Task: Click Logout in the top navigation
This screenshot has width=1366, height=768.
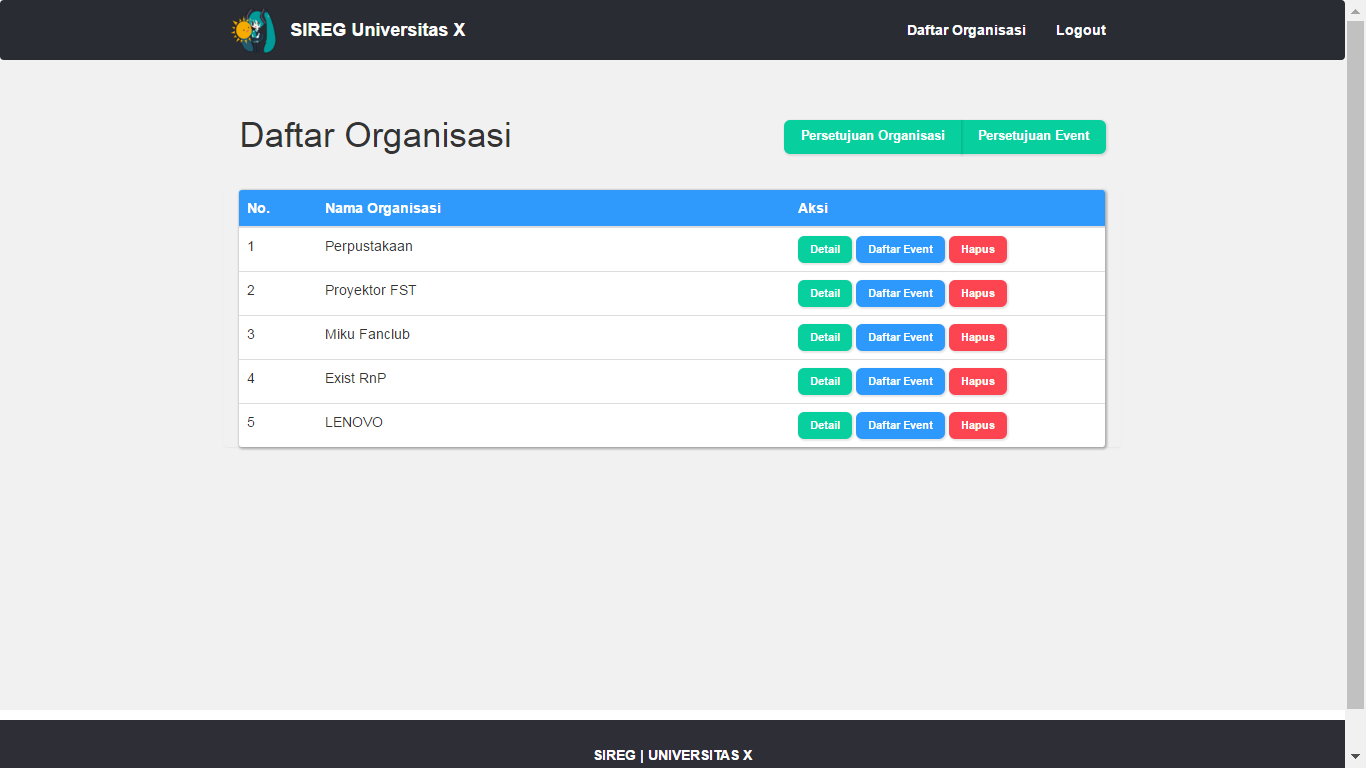Action: point(1080,30)
